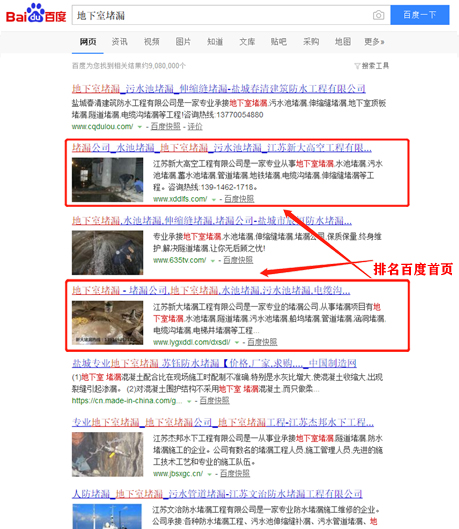Viewport: 459px width, 529px height.
Task: Open 百度快照 for www.cqdulou.com result
Action: point(166,127)
